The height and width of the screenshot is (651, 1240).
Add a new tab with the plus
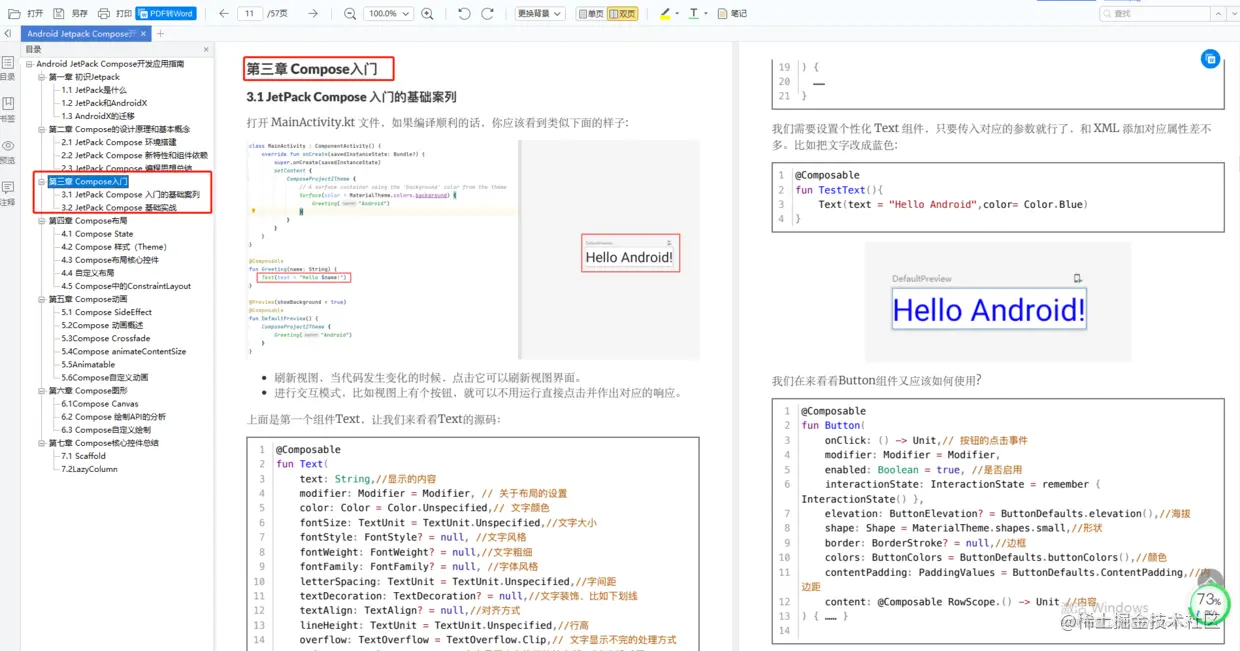(161, 34)
